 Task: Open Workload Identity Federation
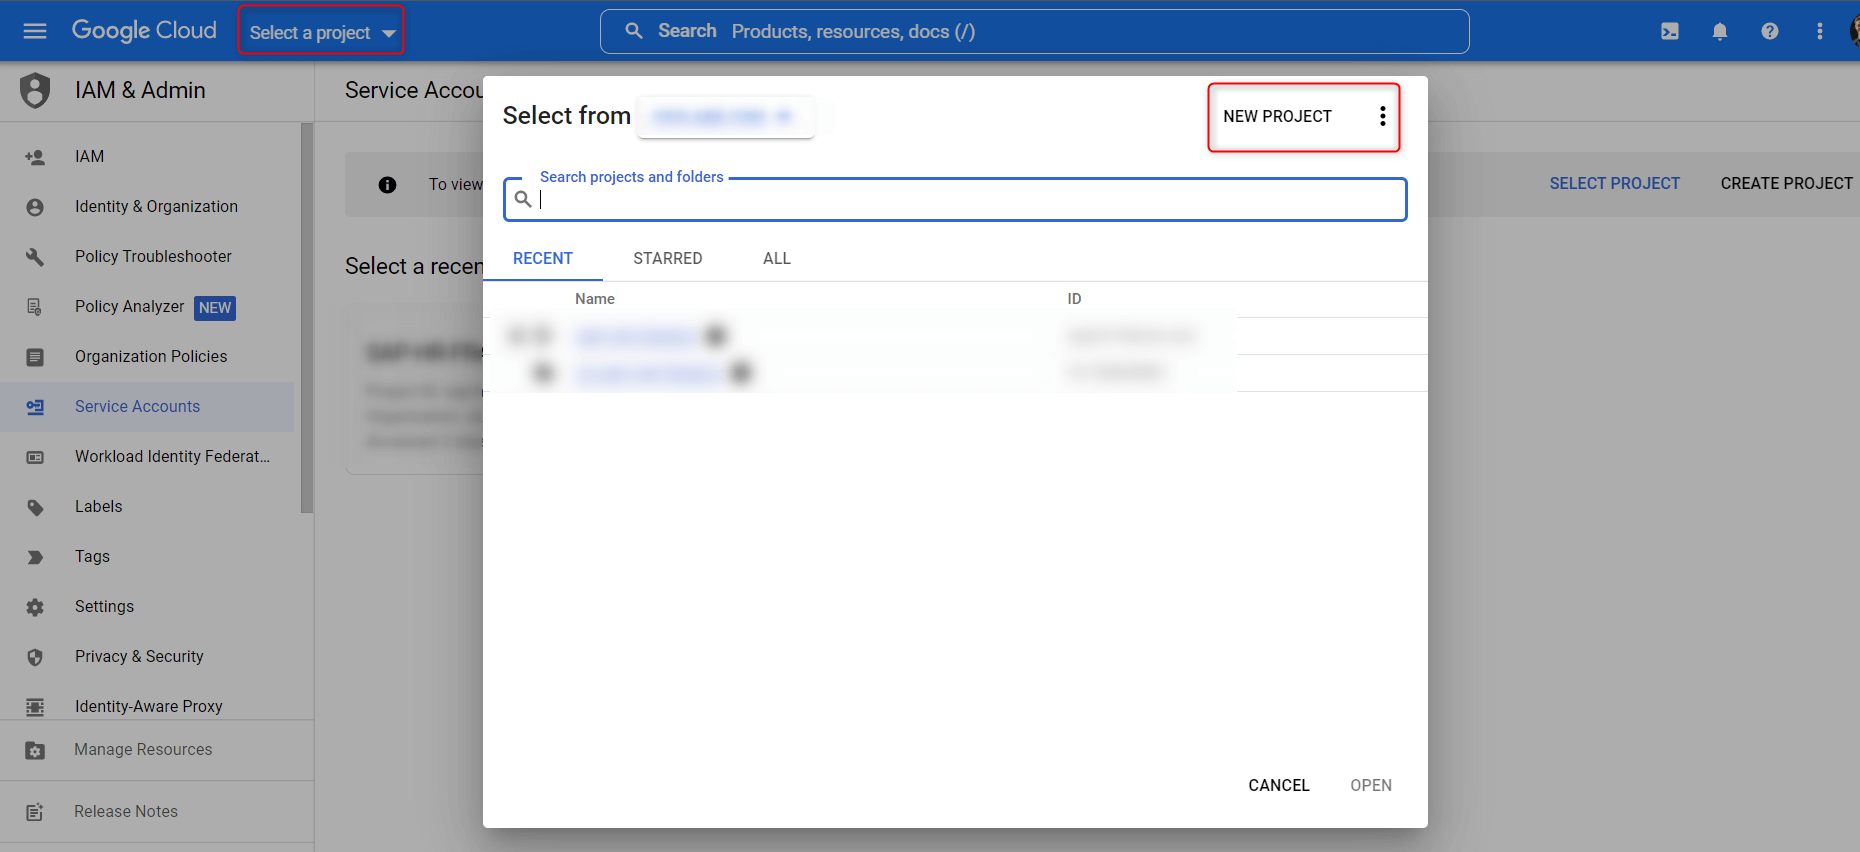(x=172, y=456)
